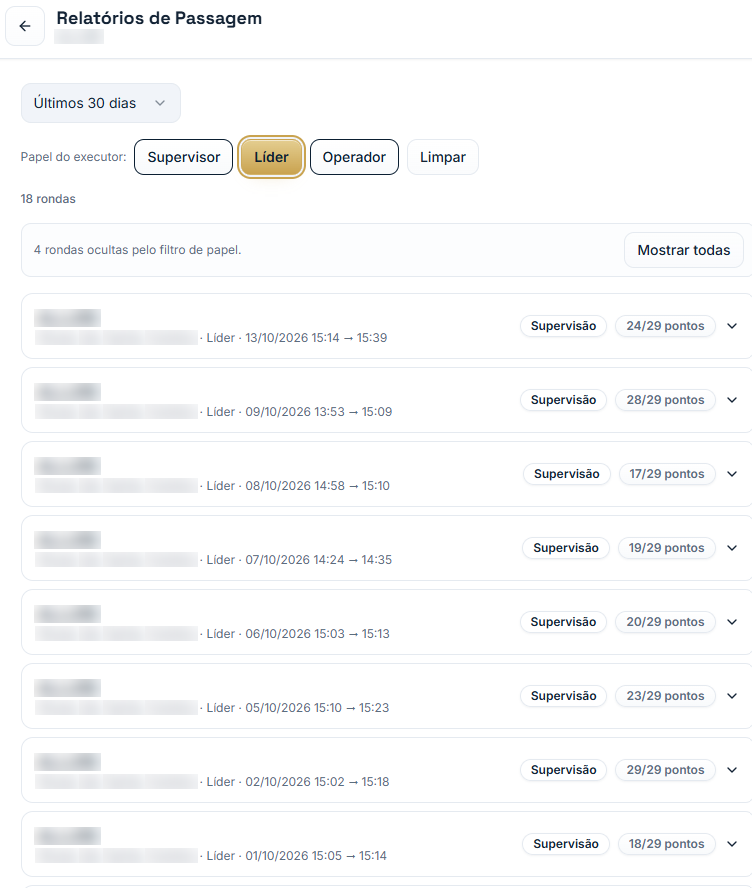Select Supervisão tag on 08/10/2026 round
The image size is (752, 888).
point(567,474)
